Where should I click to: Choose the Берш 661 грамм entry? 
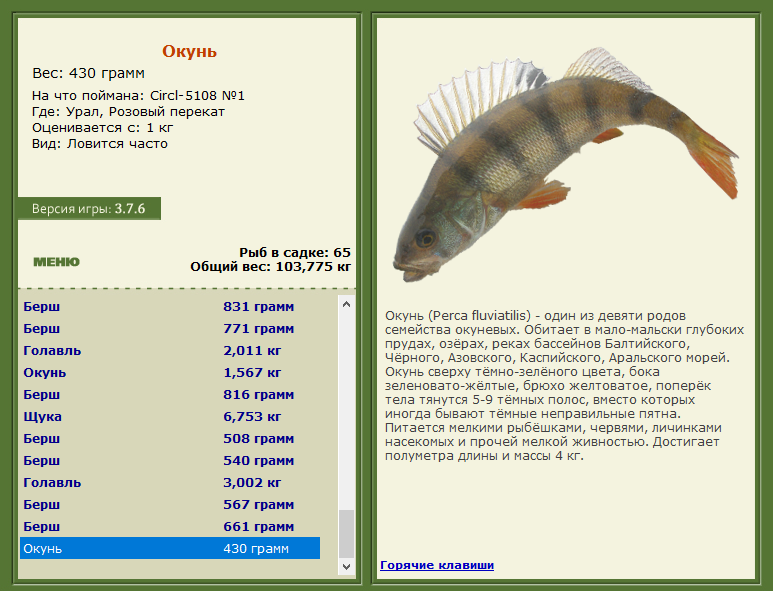[x=169, y=527]
